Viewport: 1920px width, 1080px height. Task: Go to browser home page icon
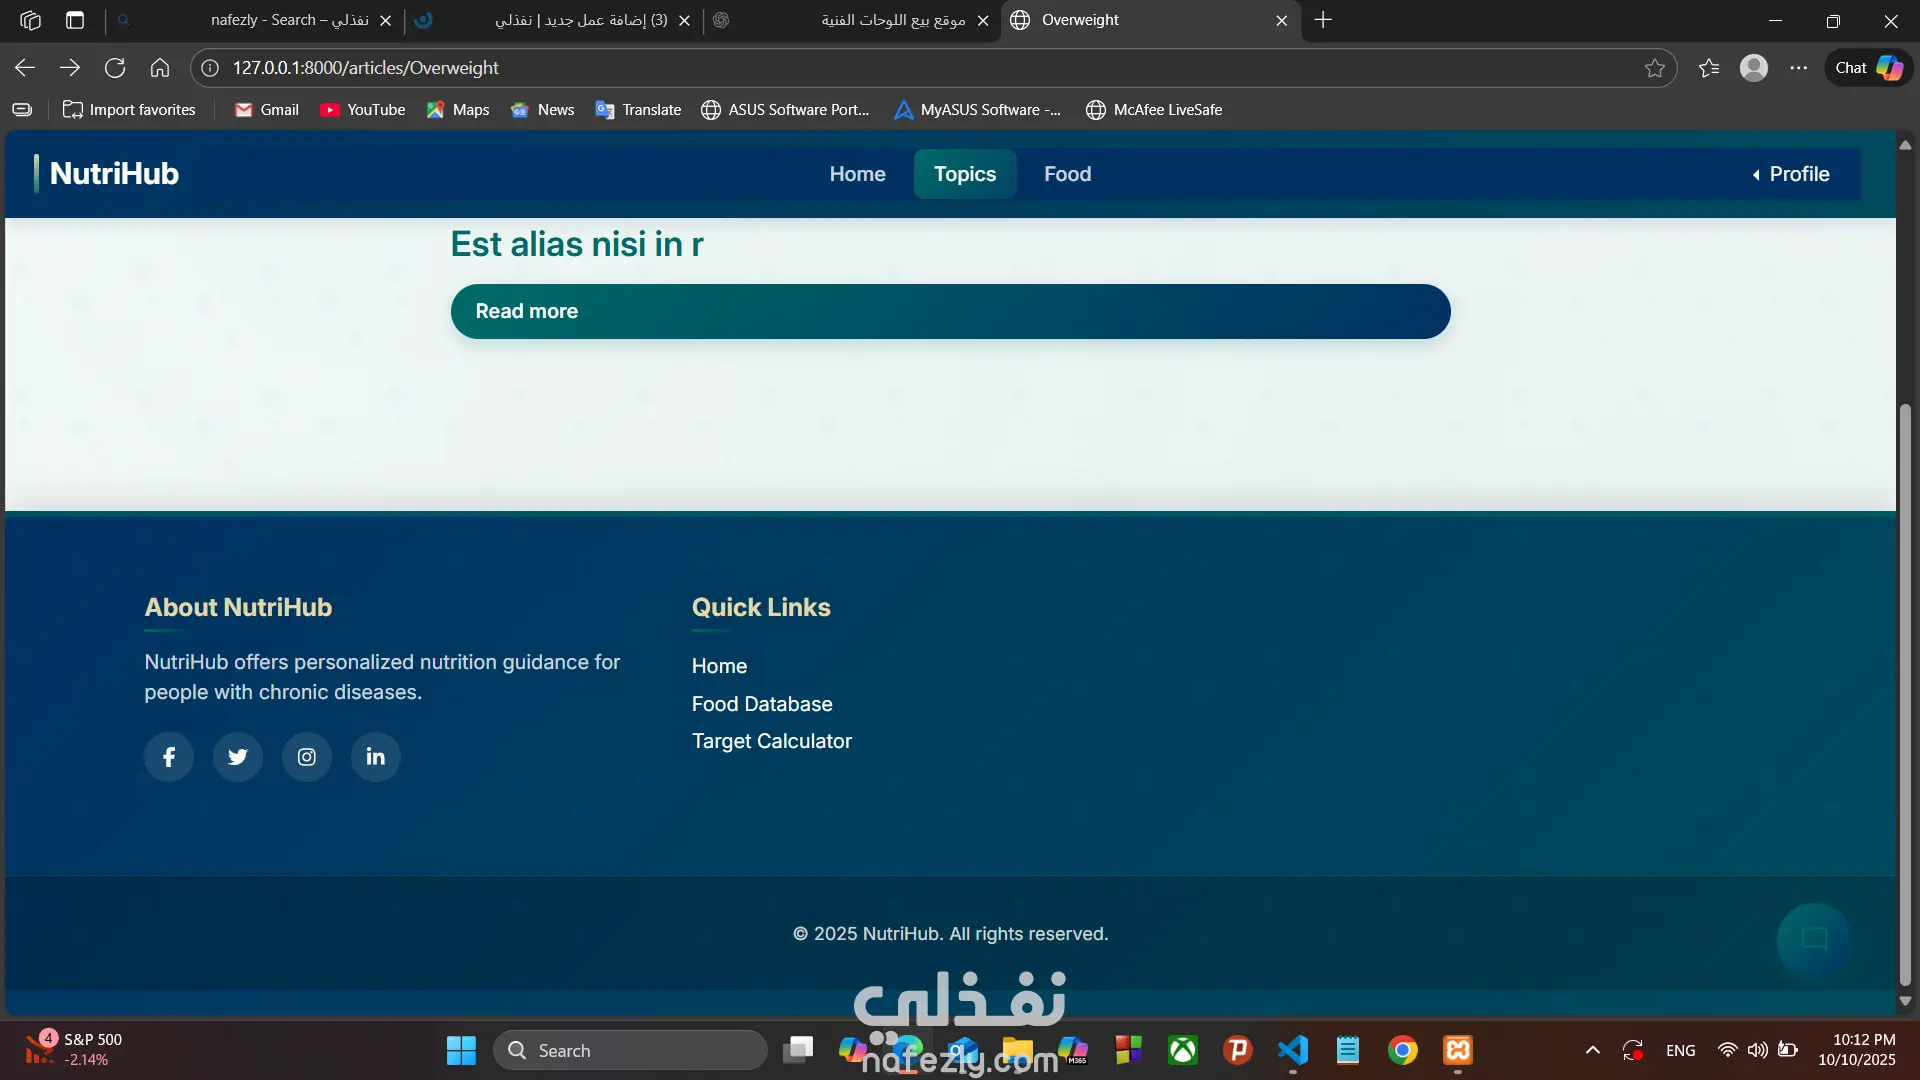tap(160, 68)
